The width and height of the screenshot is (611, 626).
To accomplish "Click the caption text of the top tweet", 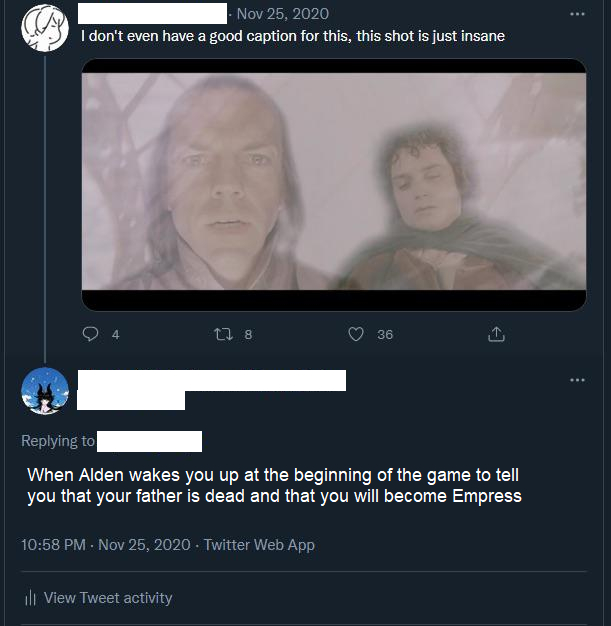I will [x=292, y=37].
